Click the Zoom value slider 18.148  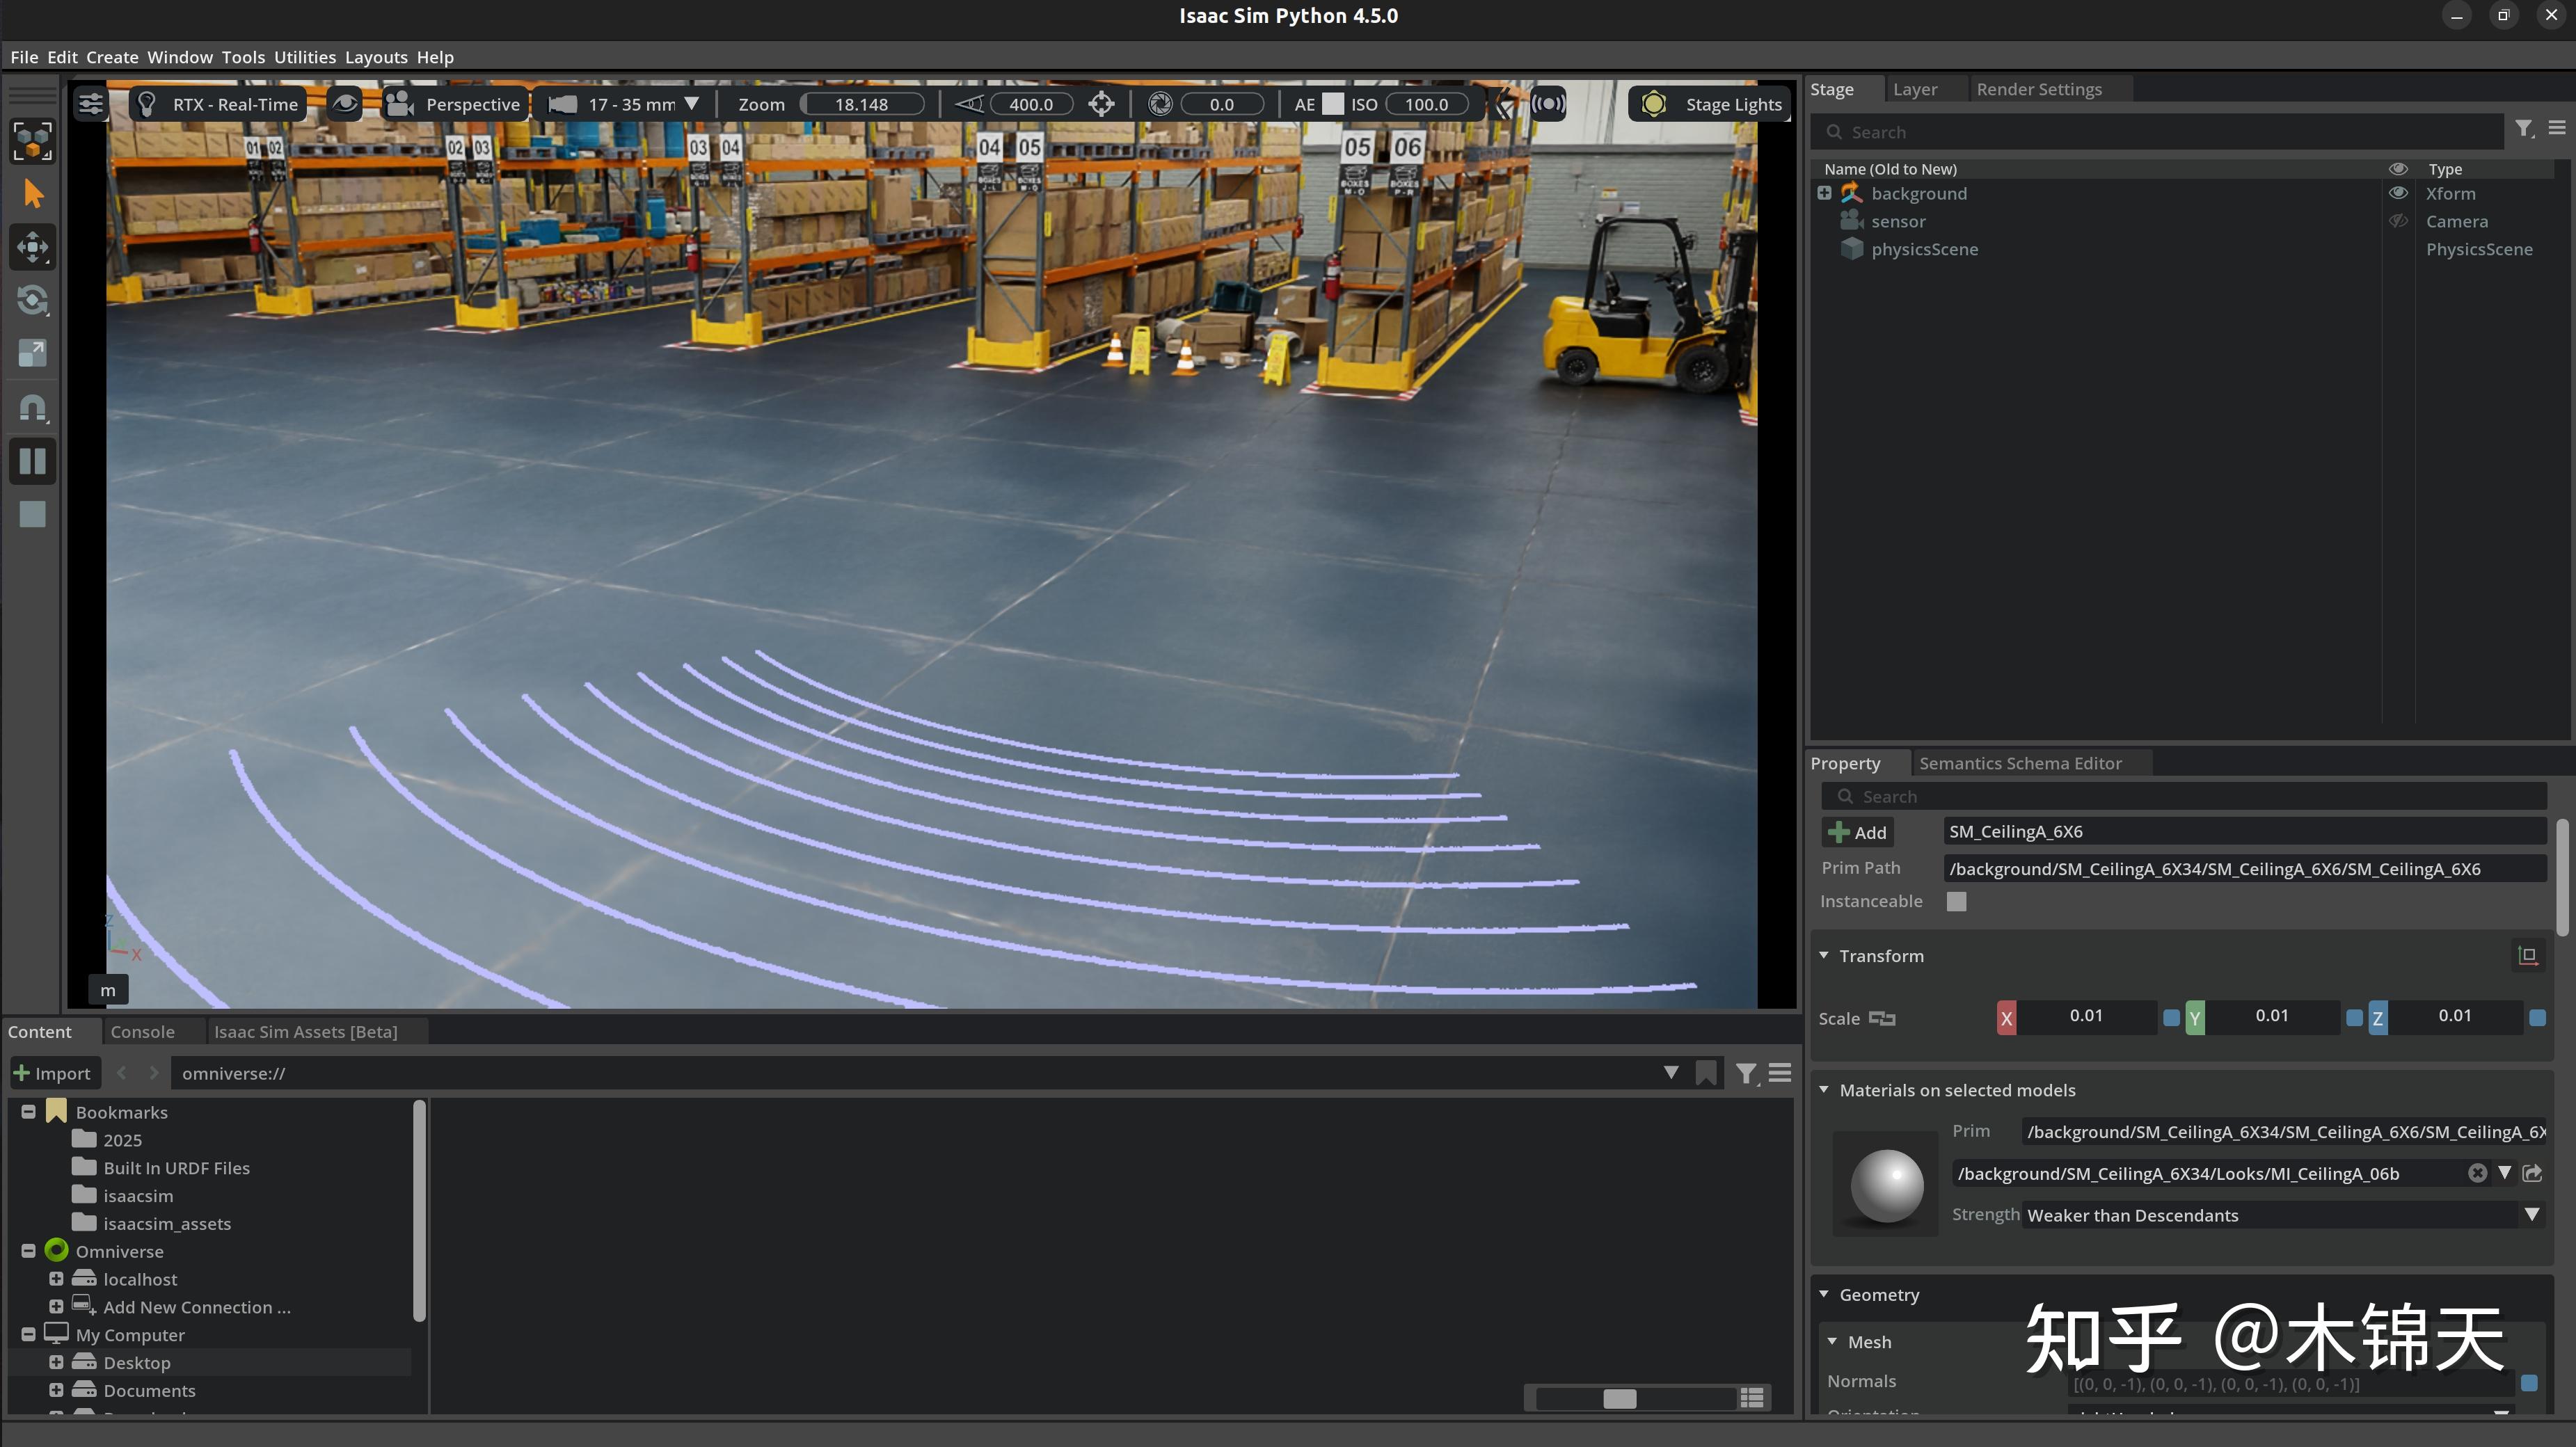pos(862,104)
